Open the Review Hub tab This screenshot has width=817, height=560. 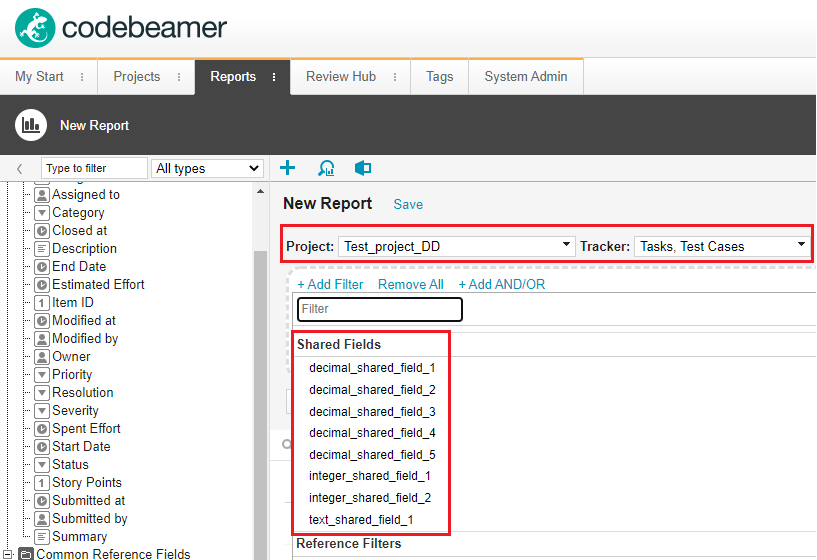tap(341, 77)
